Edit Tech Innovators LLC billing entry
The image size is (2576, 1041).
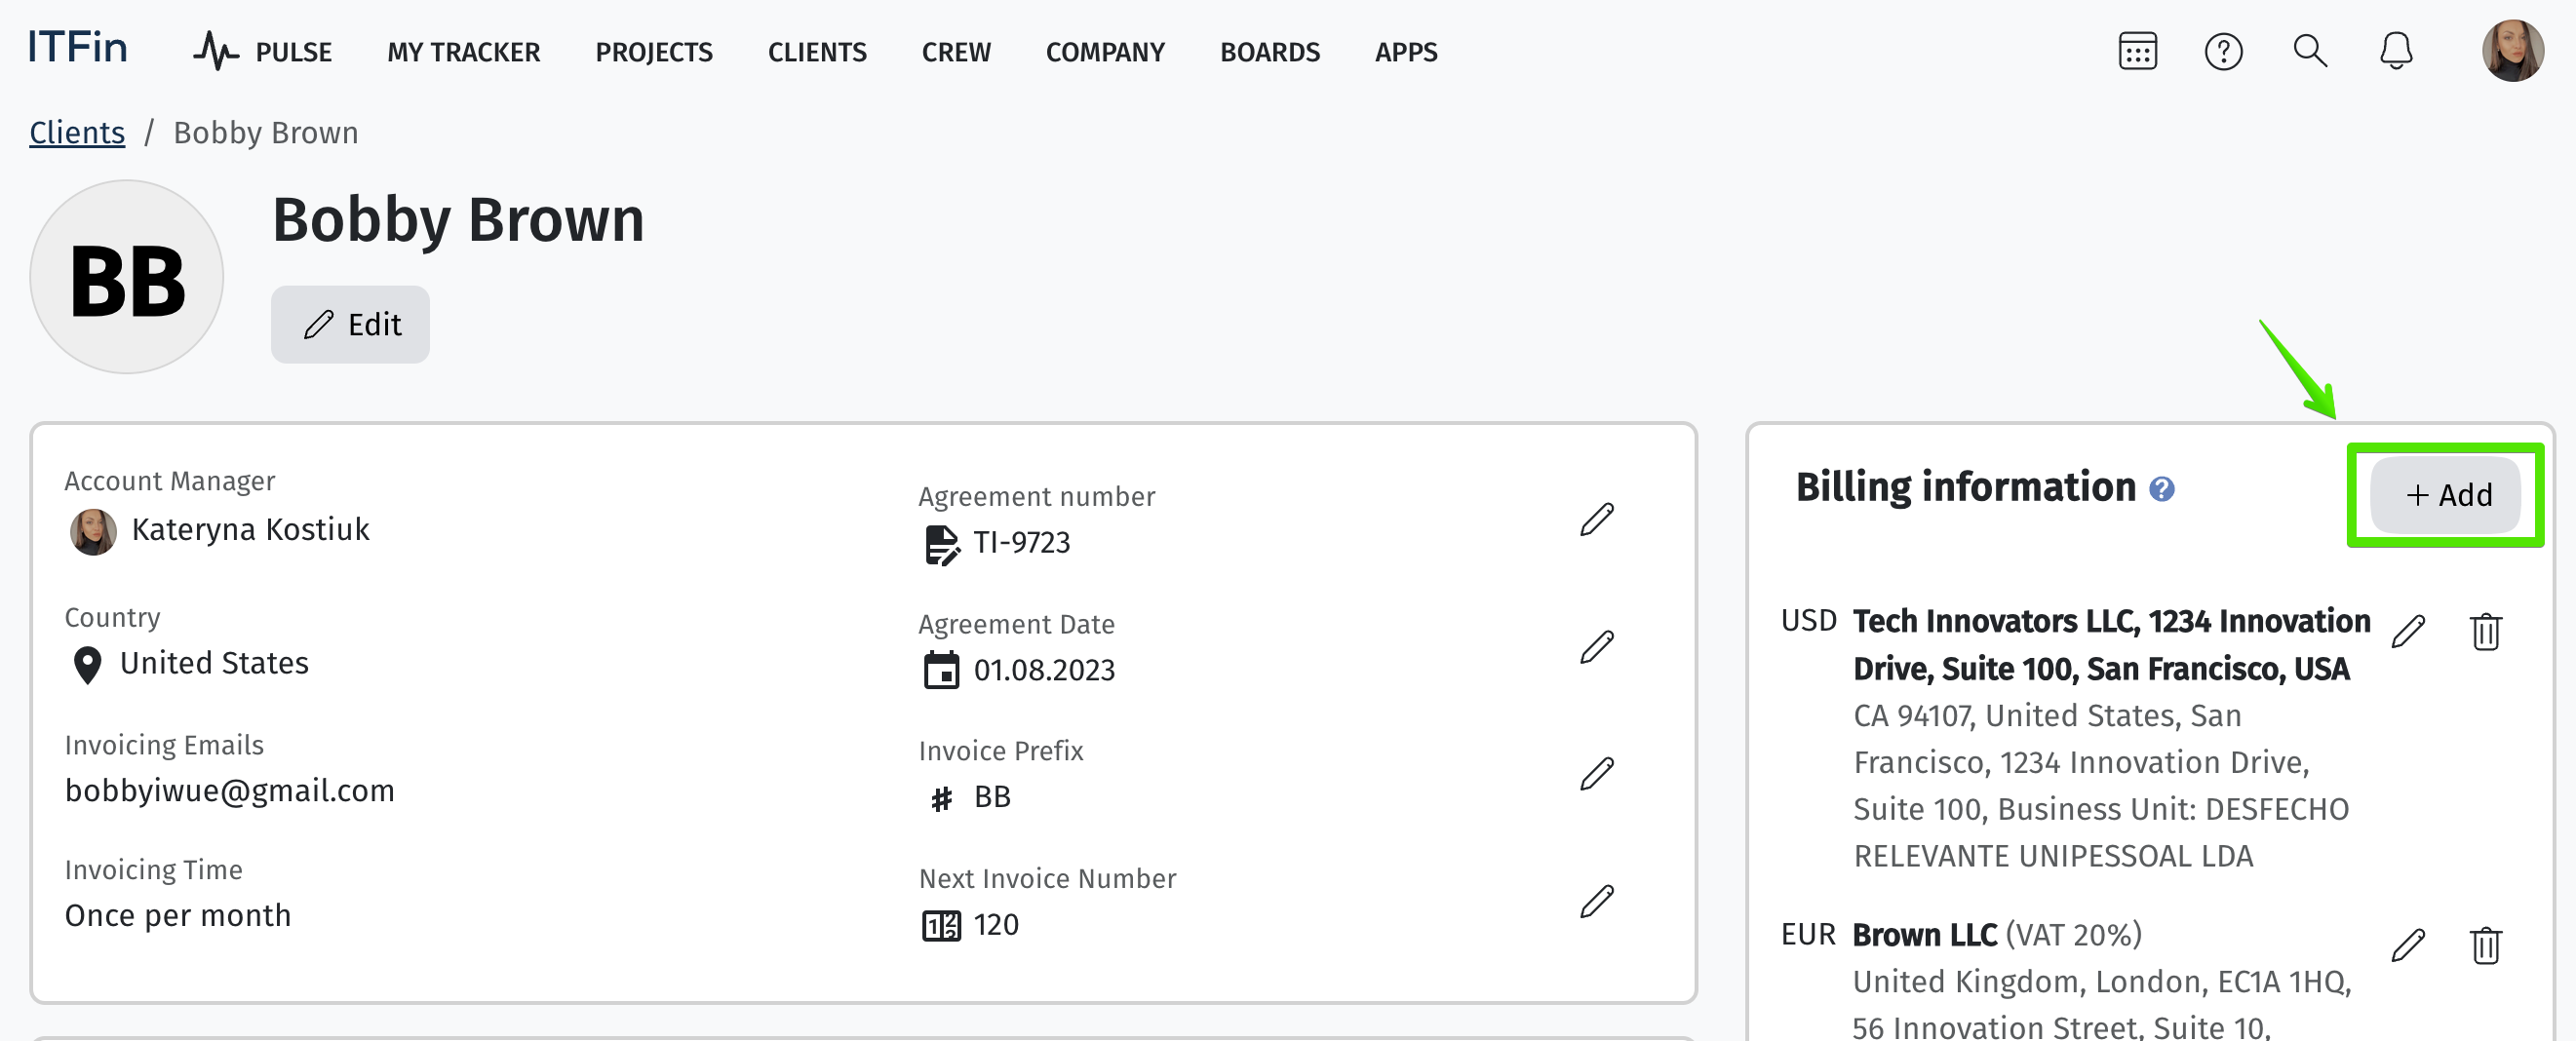pyautogui.click(x=2408, y=631)
